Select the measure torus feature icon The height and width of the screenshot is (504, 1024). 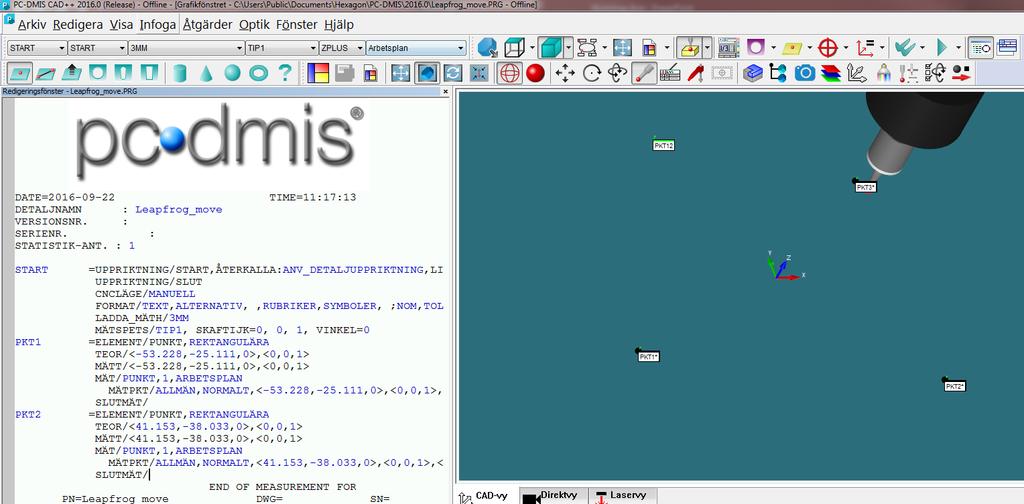click(x=259, y=72)
